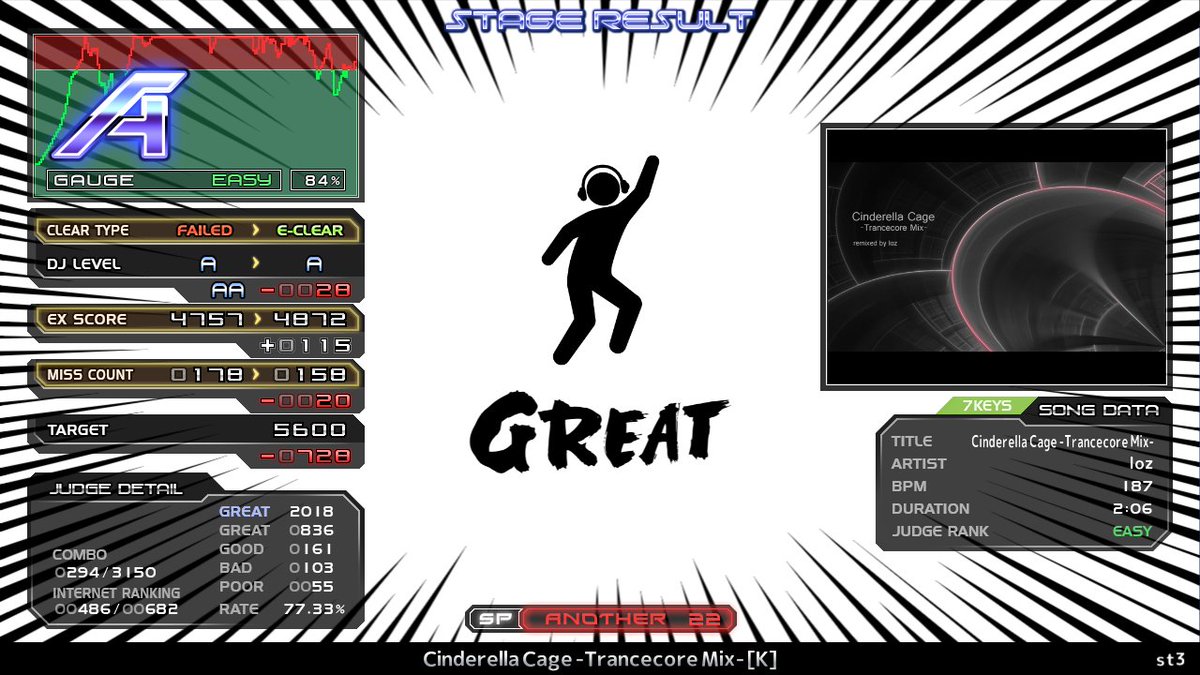Click the ANOTHER 22 difficulty label

631,619
